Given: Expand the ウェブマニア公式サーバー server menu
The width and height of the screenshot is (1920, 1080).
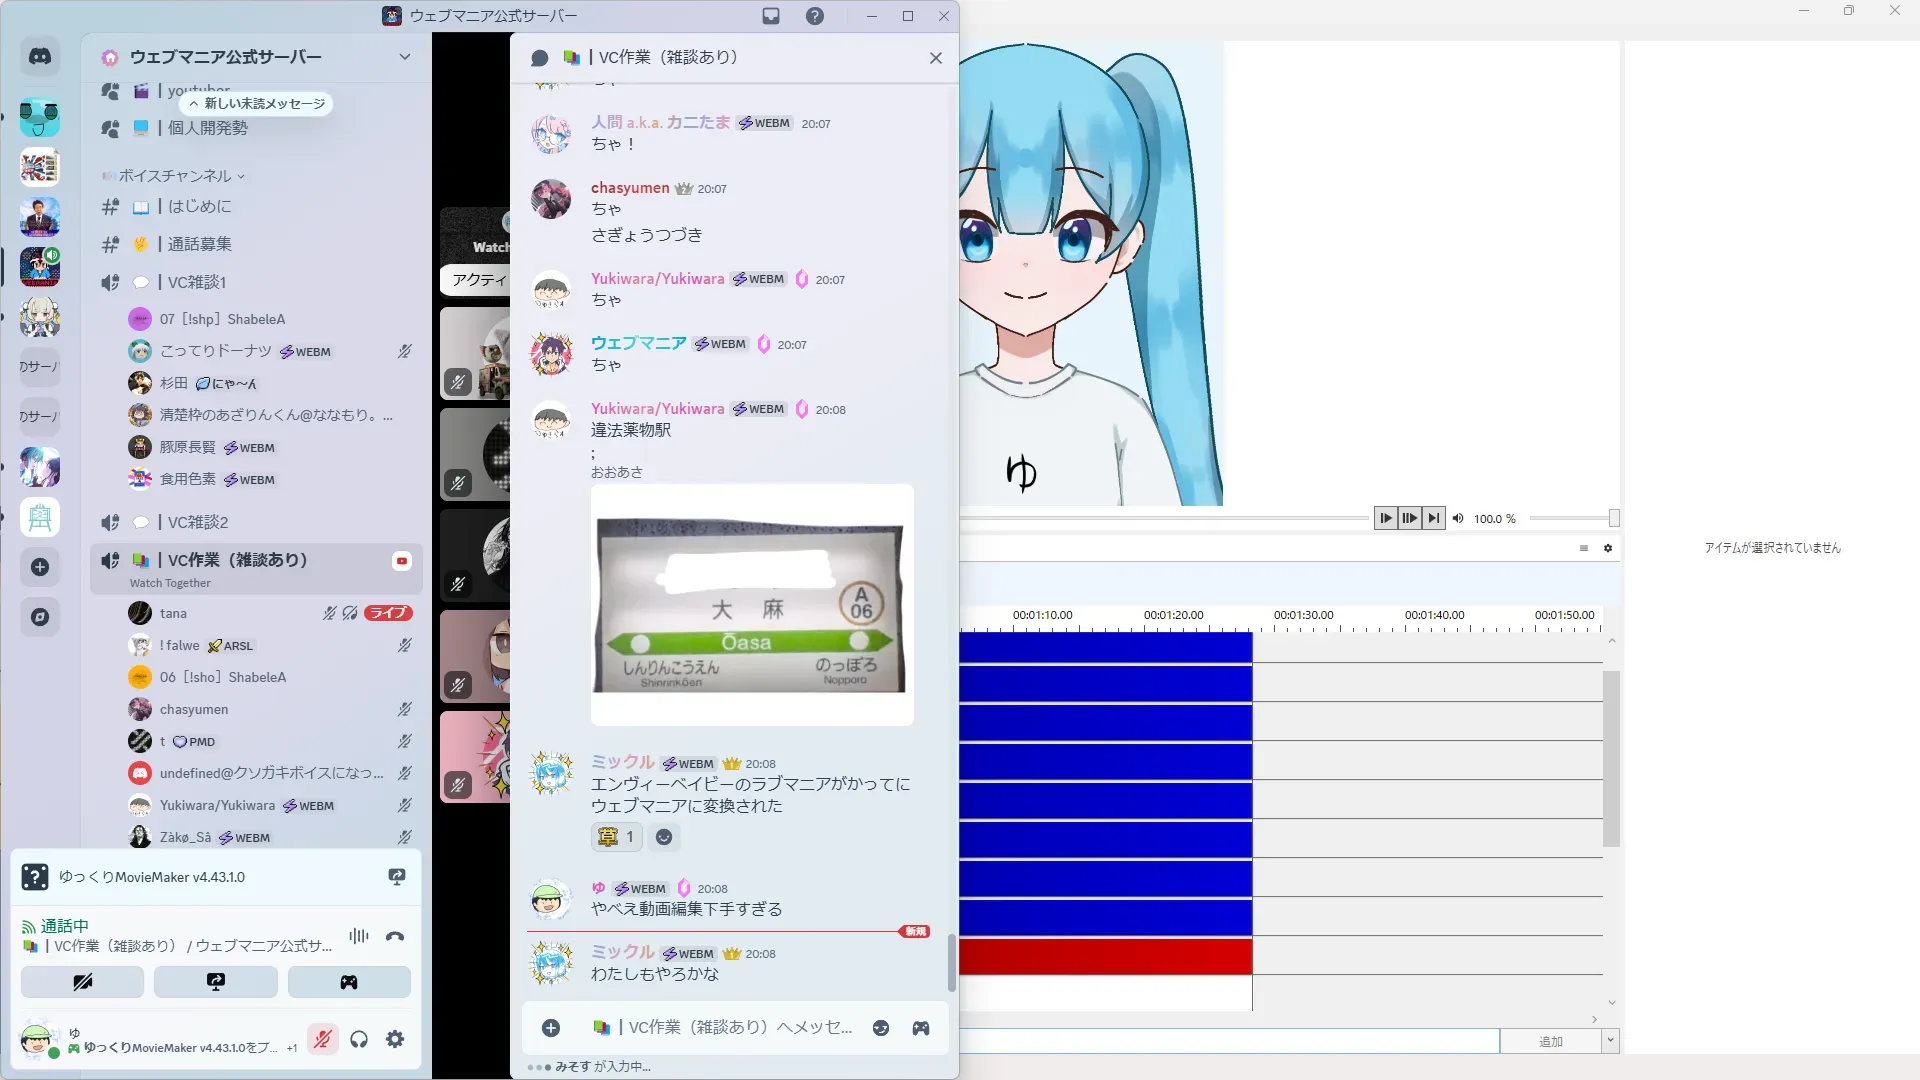Looking at the screenshot, I should coord(404,57).
